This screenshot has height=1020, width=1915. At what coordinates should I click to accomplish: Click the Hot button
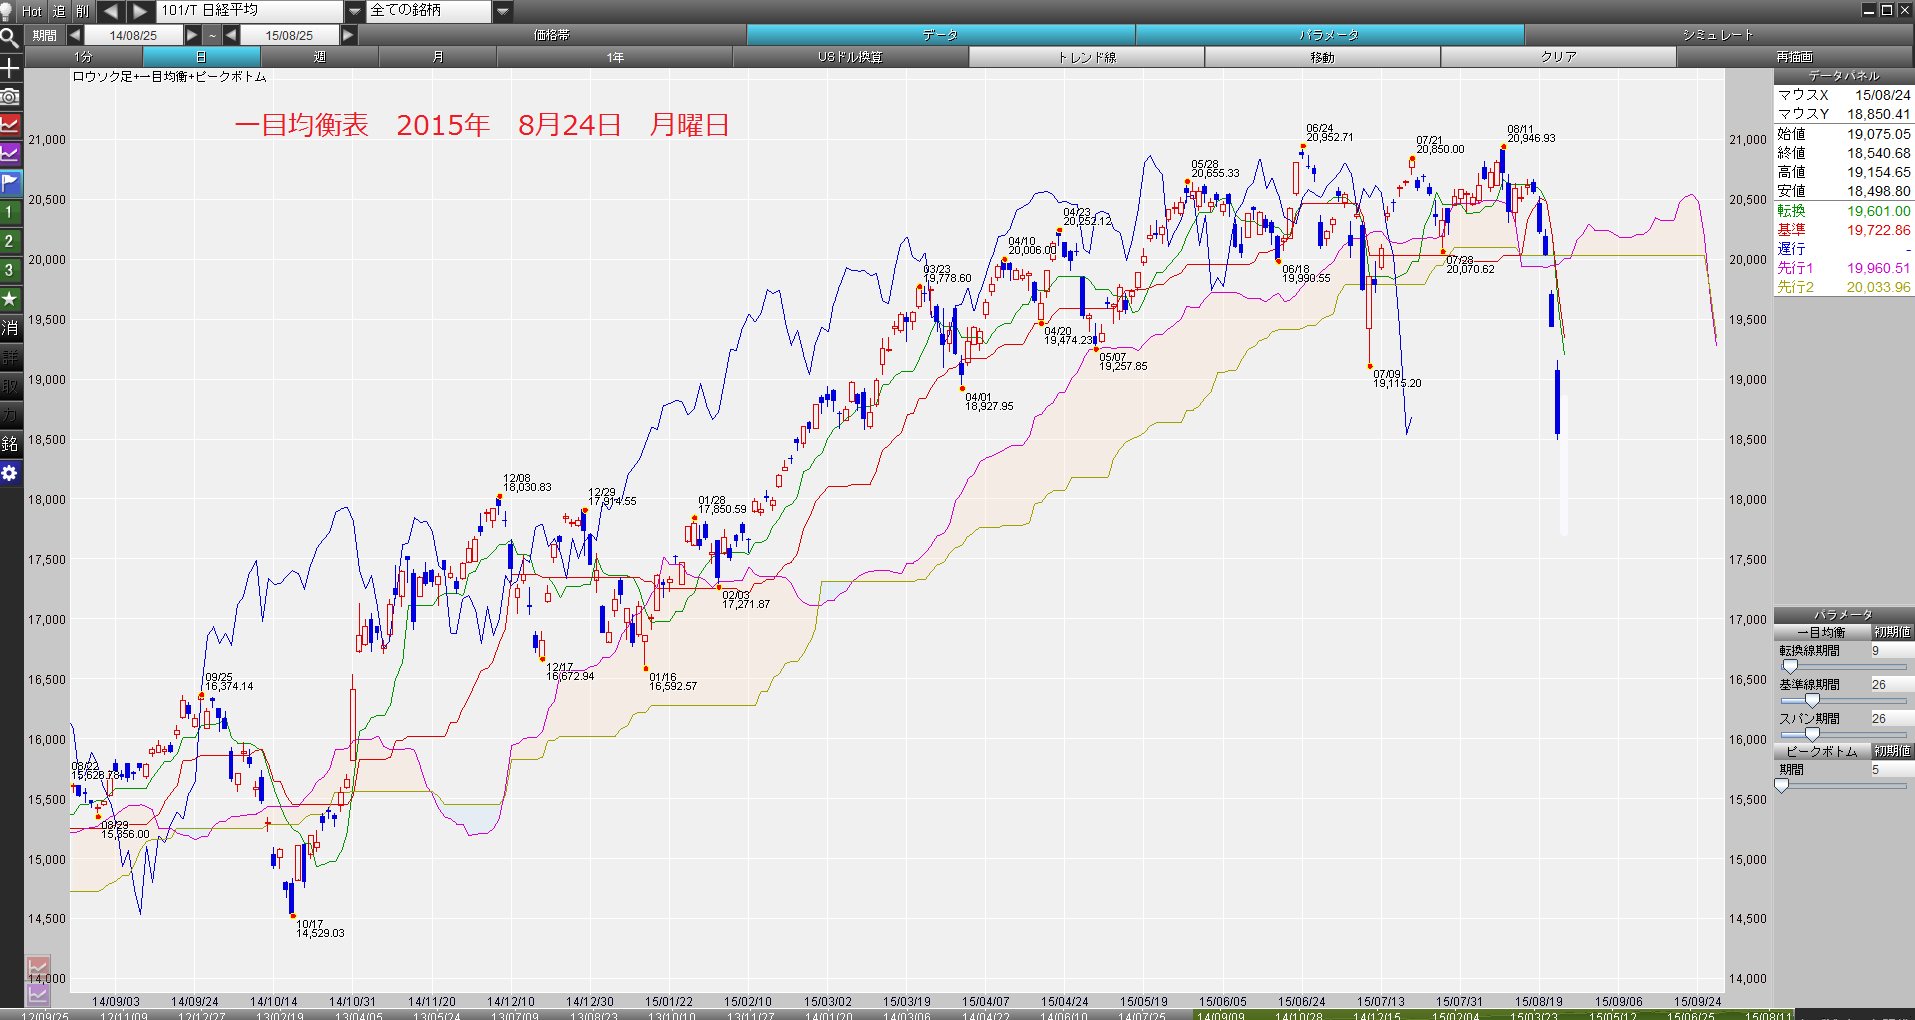pyautogui.click(x=32, y=11)
